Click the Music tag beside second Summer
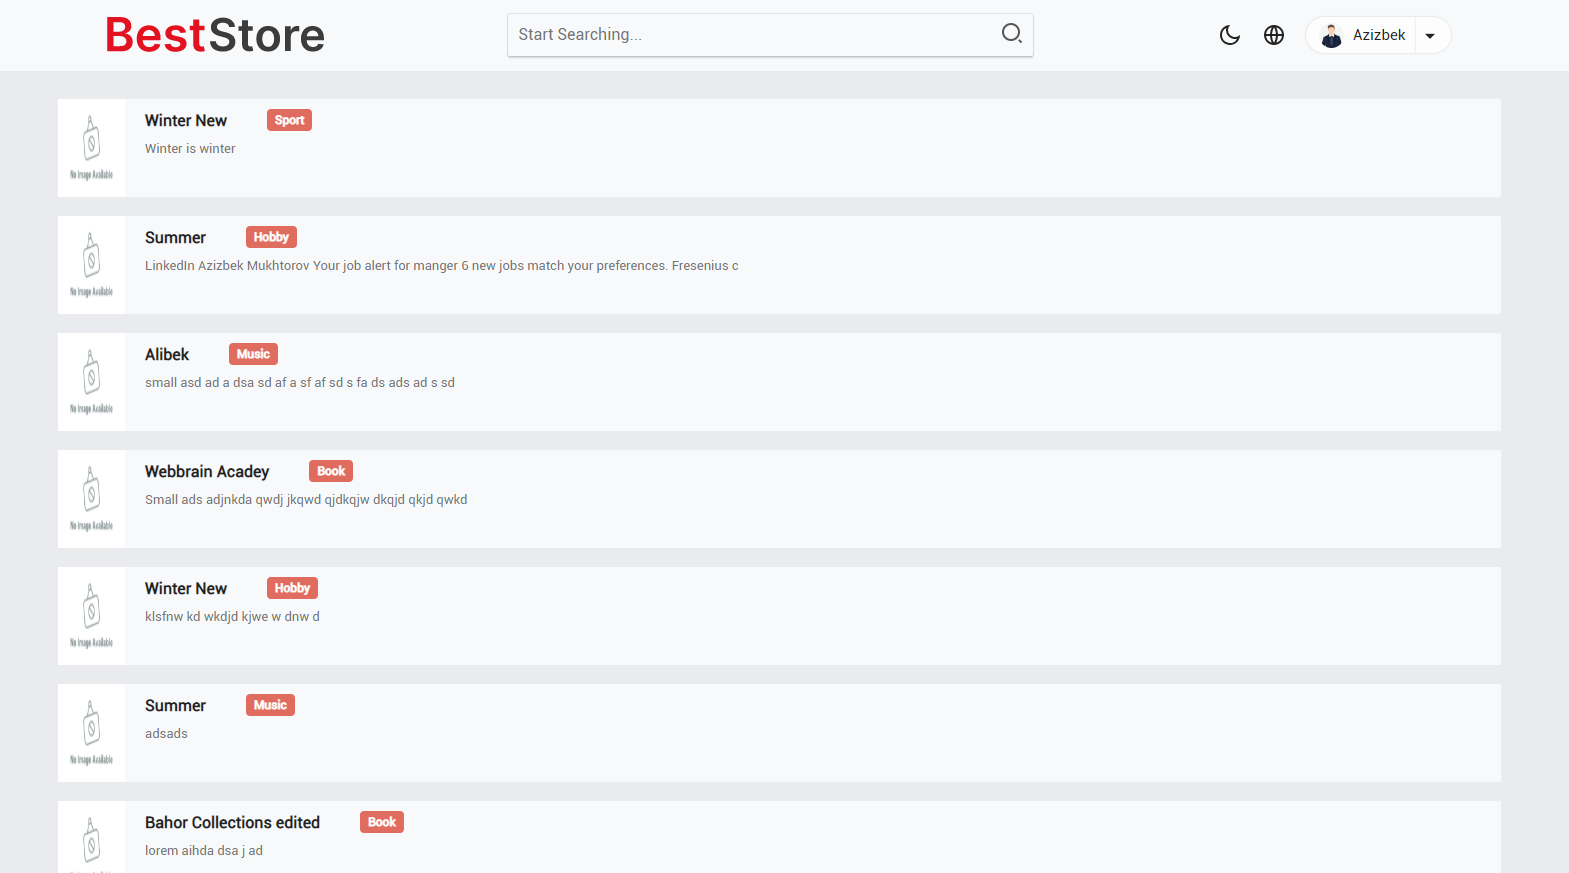Screen dimensions: 1569x873 click(270, 705)
